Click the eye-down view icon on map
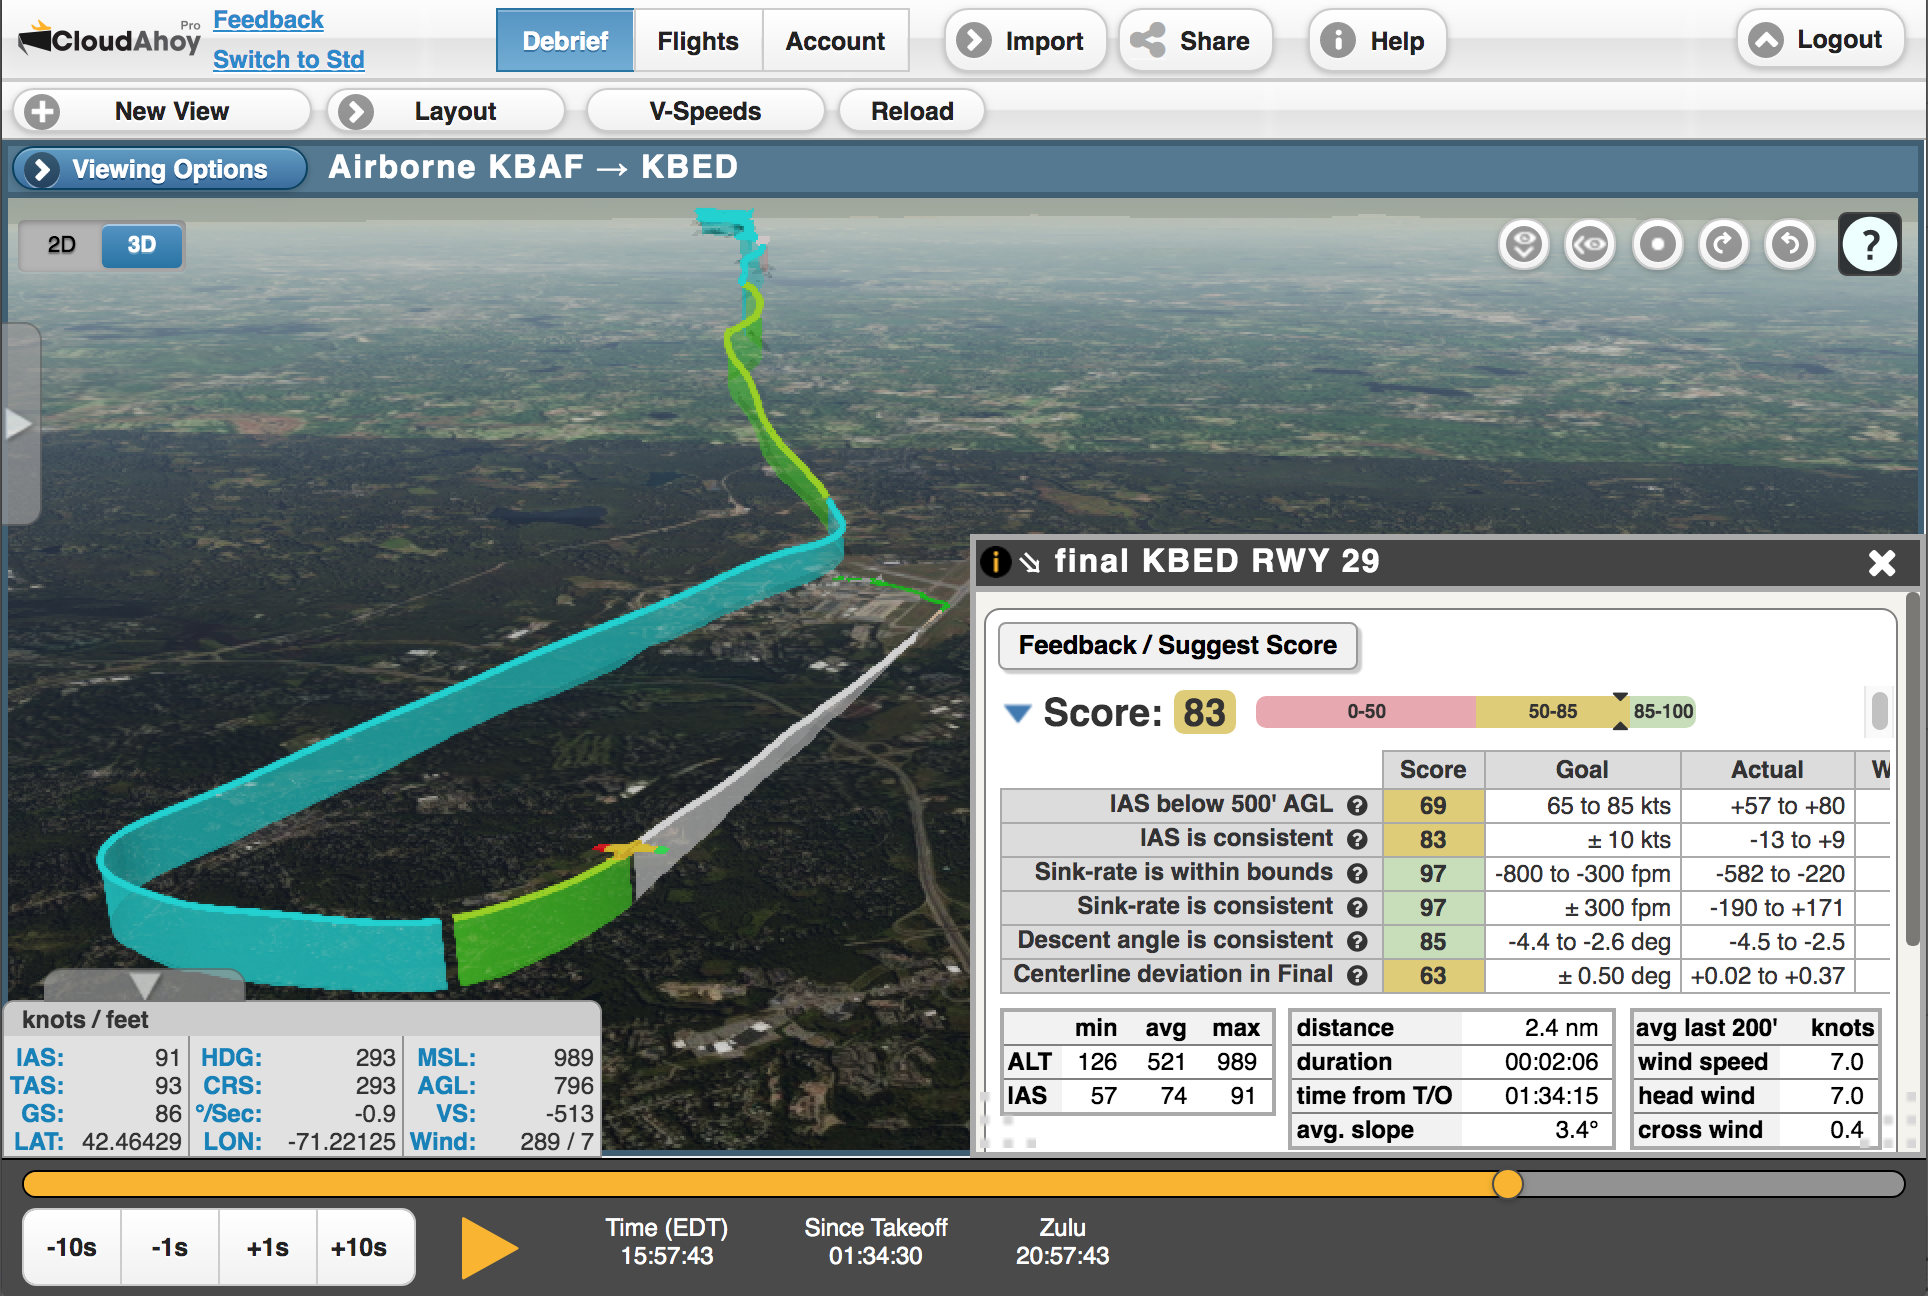 pyautogui.click(x=1524, y=244)
